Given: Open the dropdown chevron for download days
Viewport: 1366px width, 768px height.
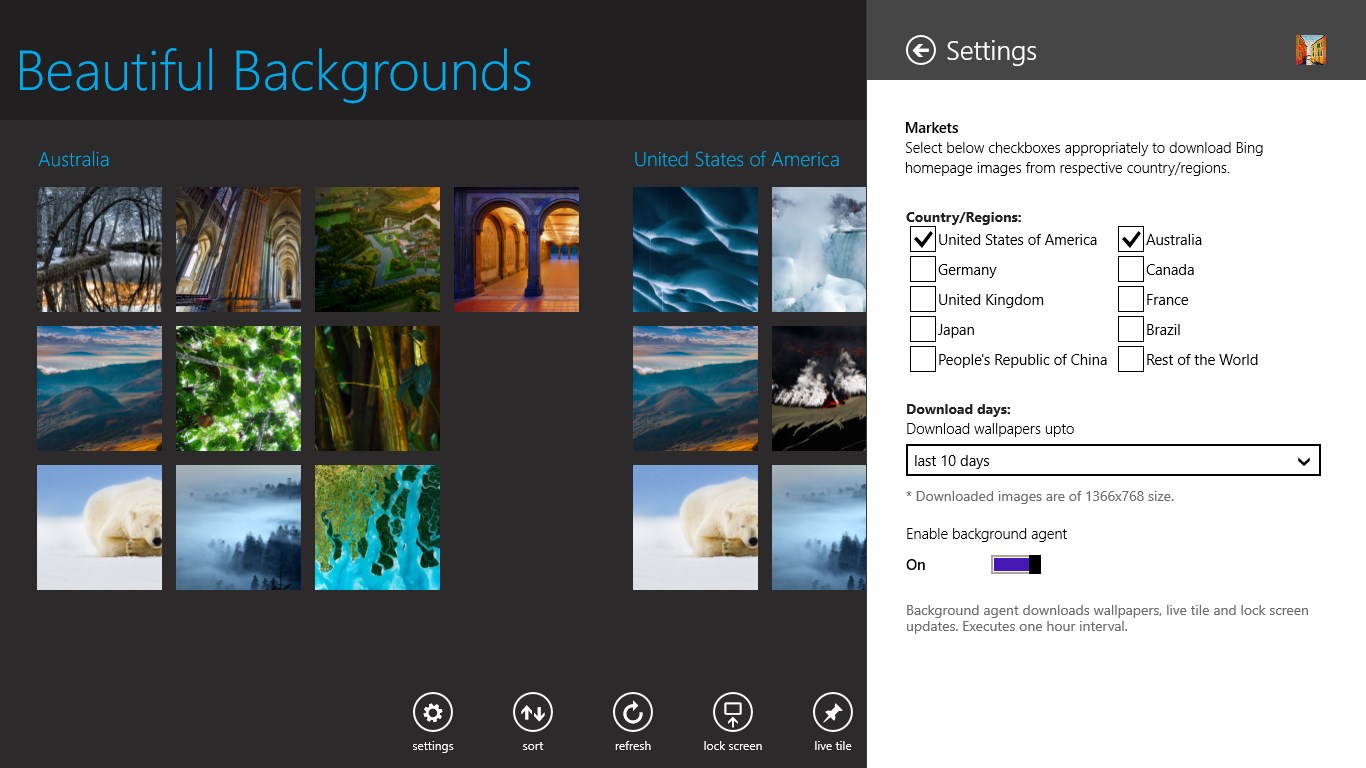Looking at the screenshot, I should [x=1303, y=460].
